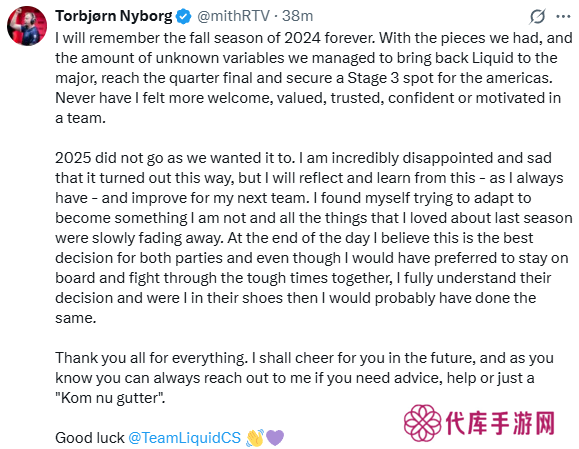Open the @mithRTV handle link
The image size is (579, 449).
pos(233,16)
